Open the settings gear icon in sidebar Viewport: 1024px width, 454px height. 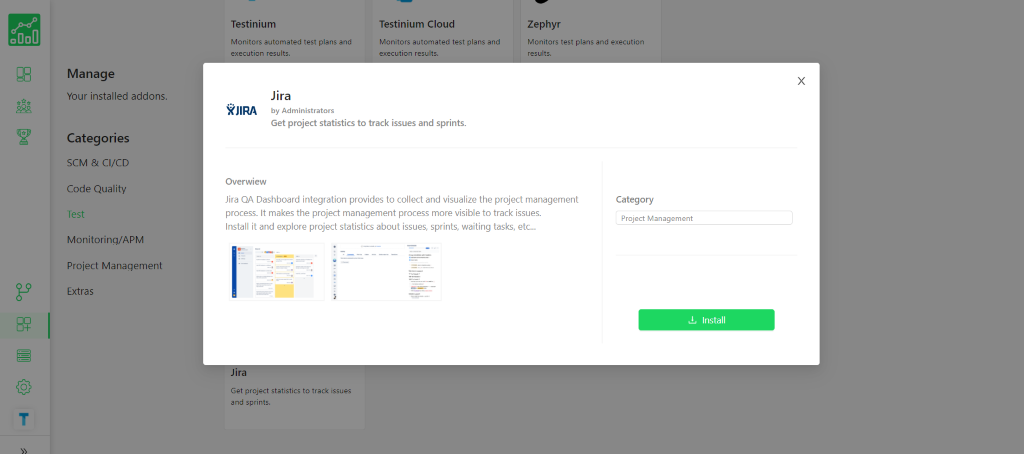[x=24, y=387]
